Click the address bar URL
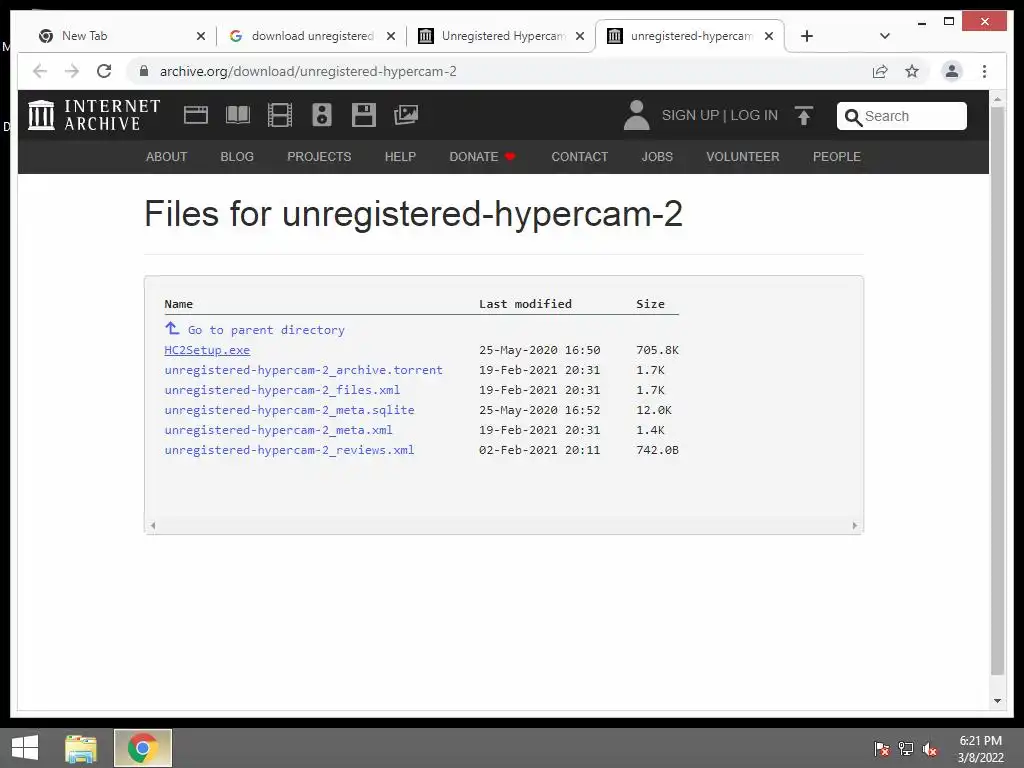The height and width of the screenshot is (768, 1024). (x=308, y=71)
